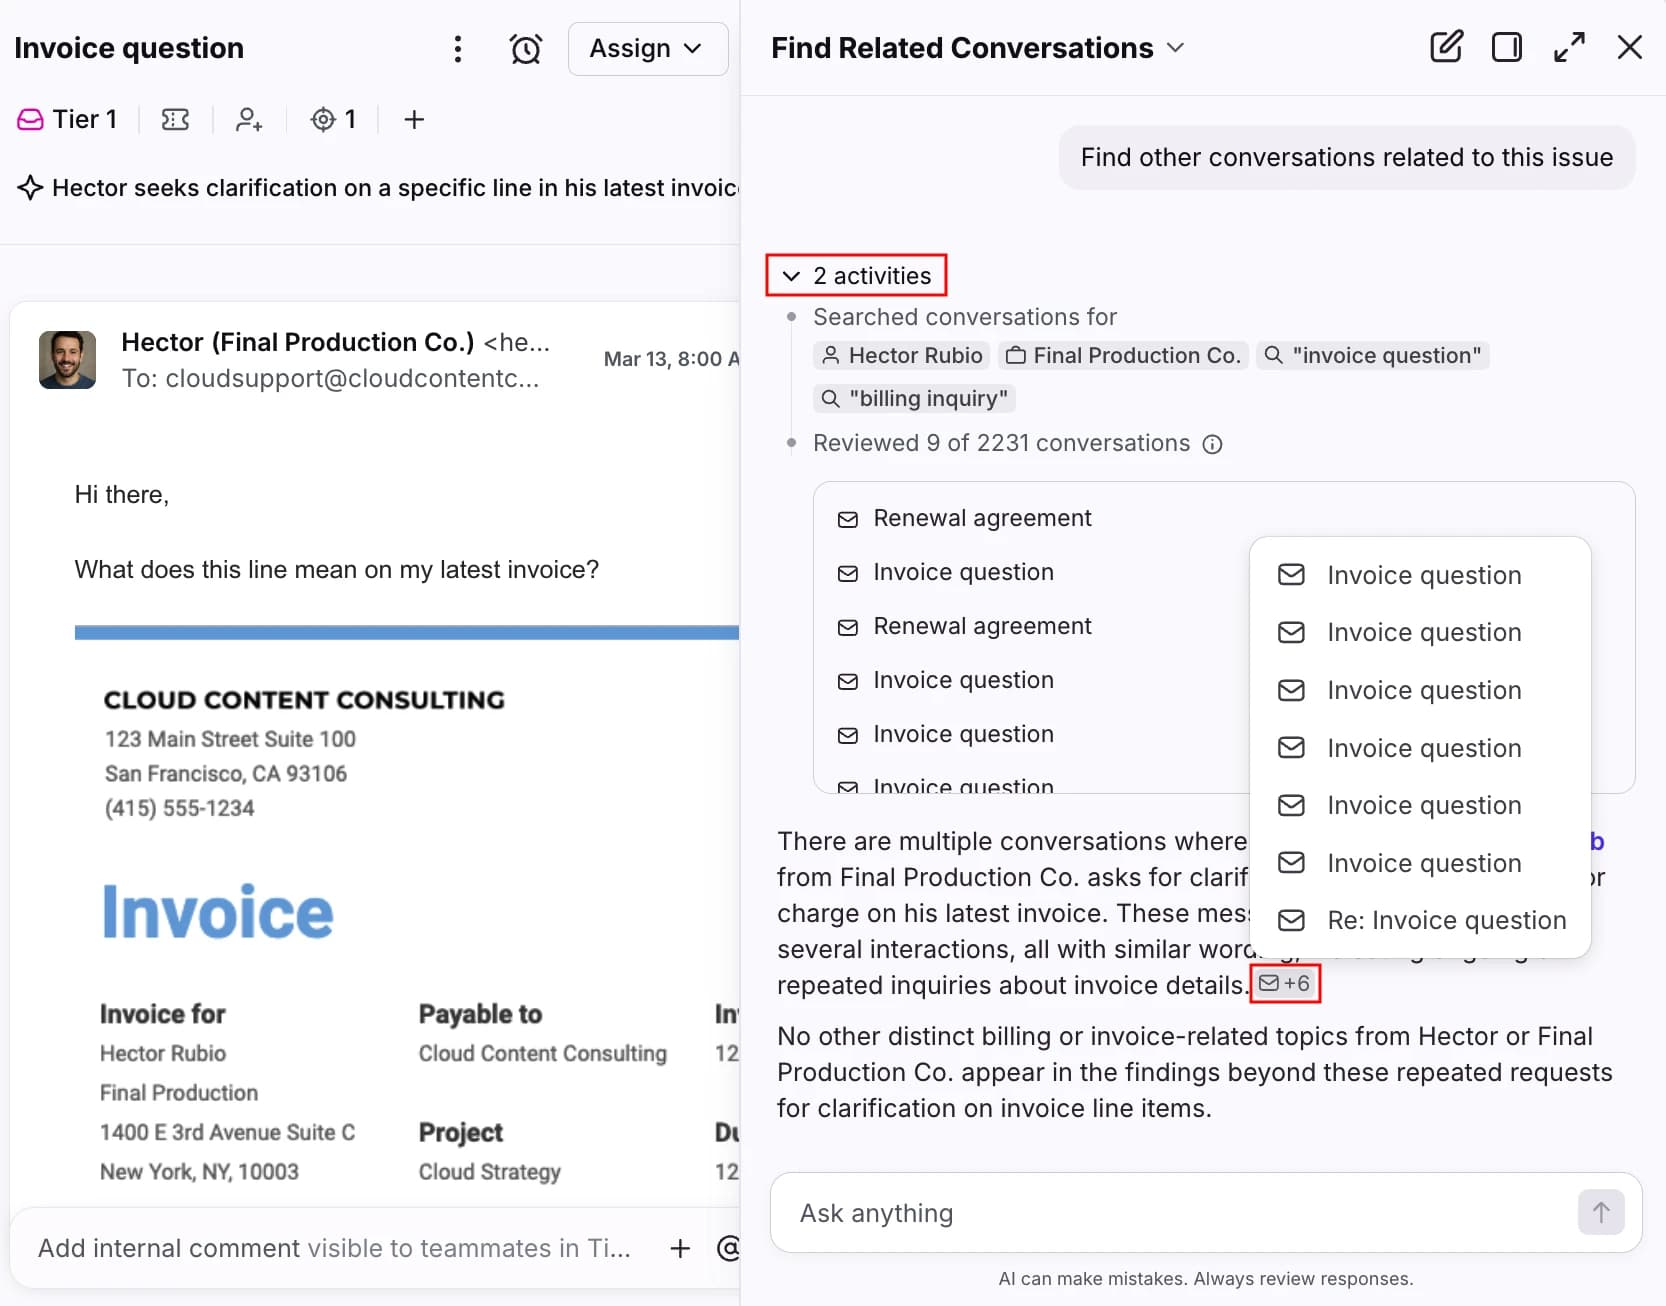The width and height of the screenshot is (1666, 1306).
Task: Open the Re: Invoice question popup entry
Action: pos(1421,920)
